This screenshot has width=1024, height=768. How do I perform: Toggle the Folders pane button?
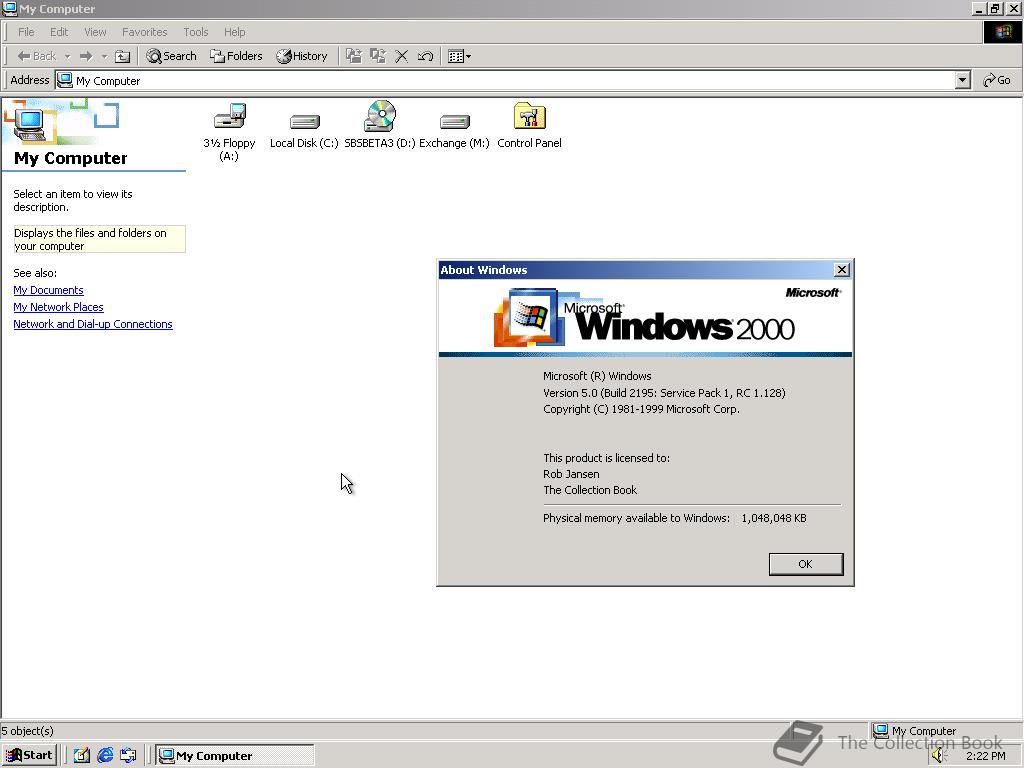point(236,56)
